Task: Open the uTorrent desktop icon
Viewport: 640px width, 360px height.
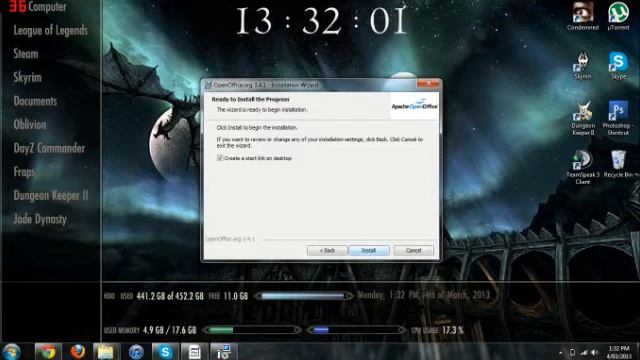Action: (x=618, y=16)
